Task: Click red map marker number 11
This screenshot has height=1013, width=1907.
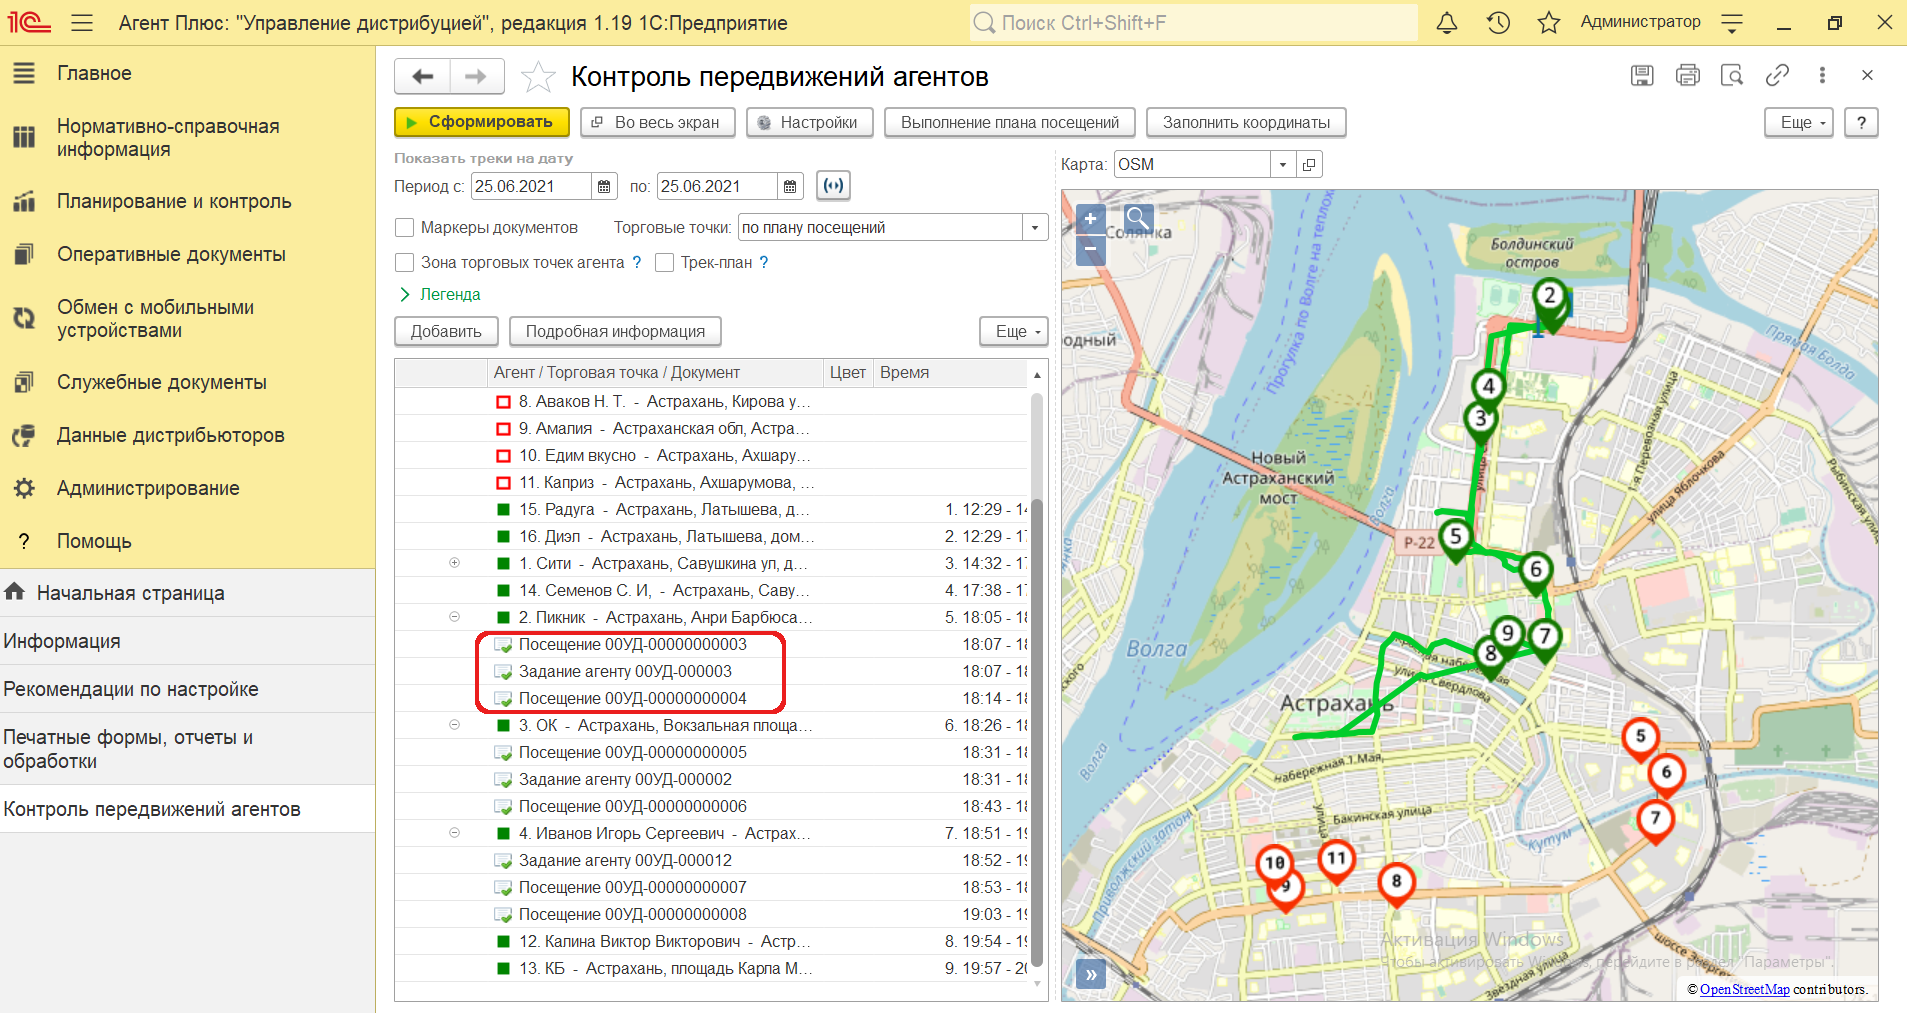Action: coord(1336,861)
